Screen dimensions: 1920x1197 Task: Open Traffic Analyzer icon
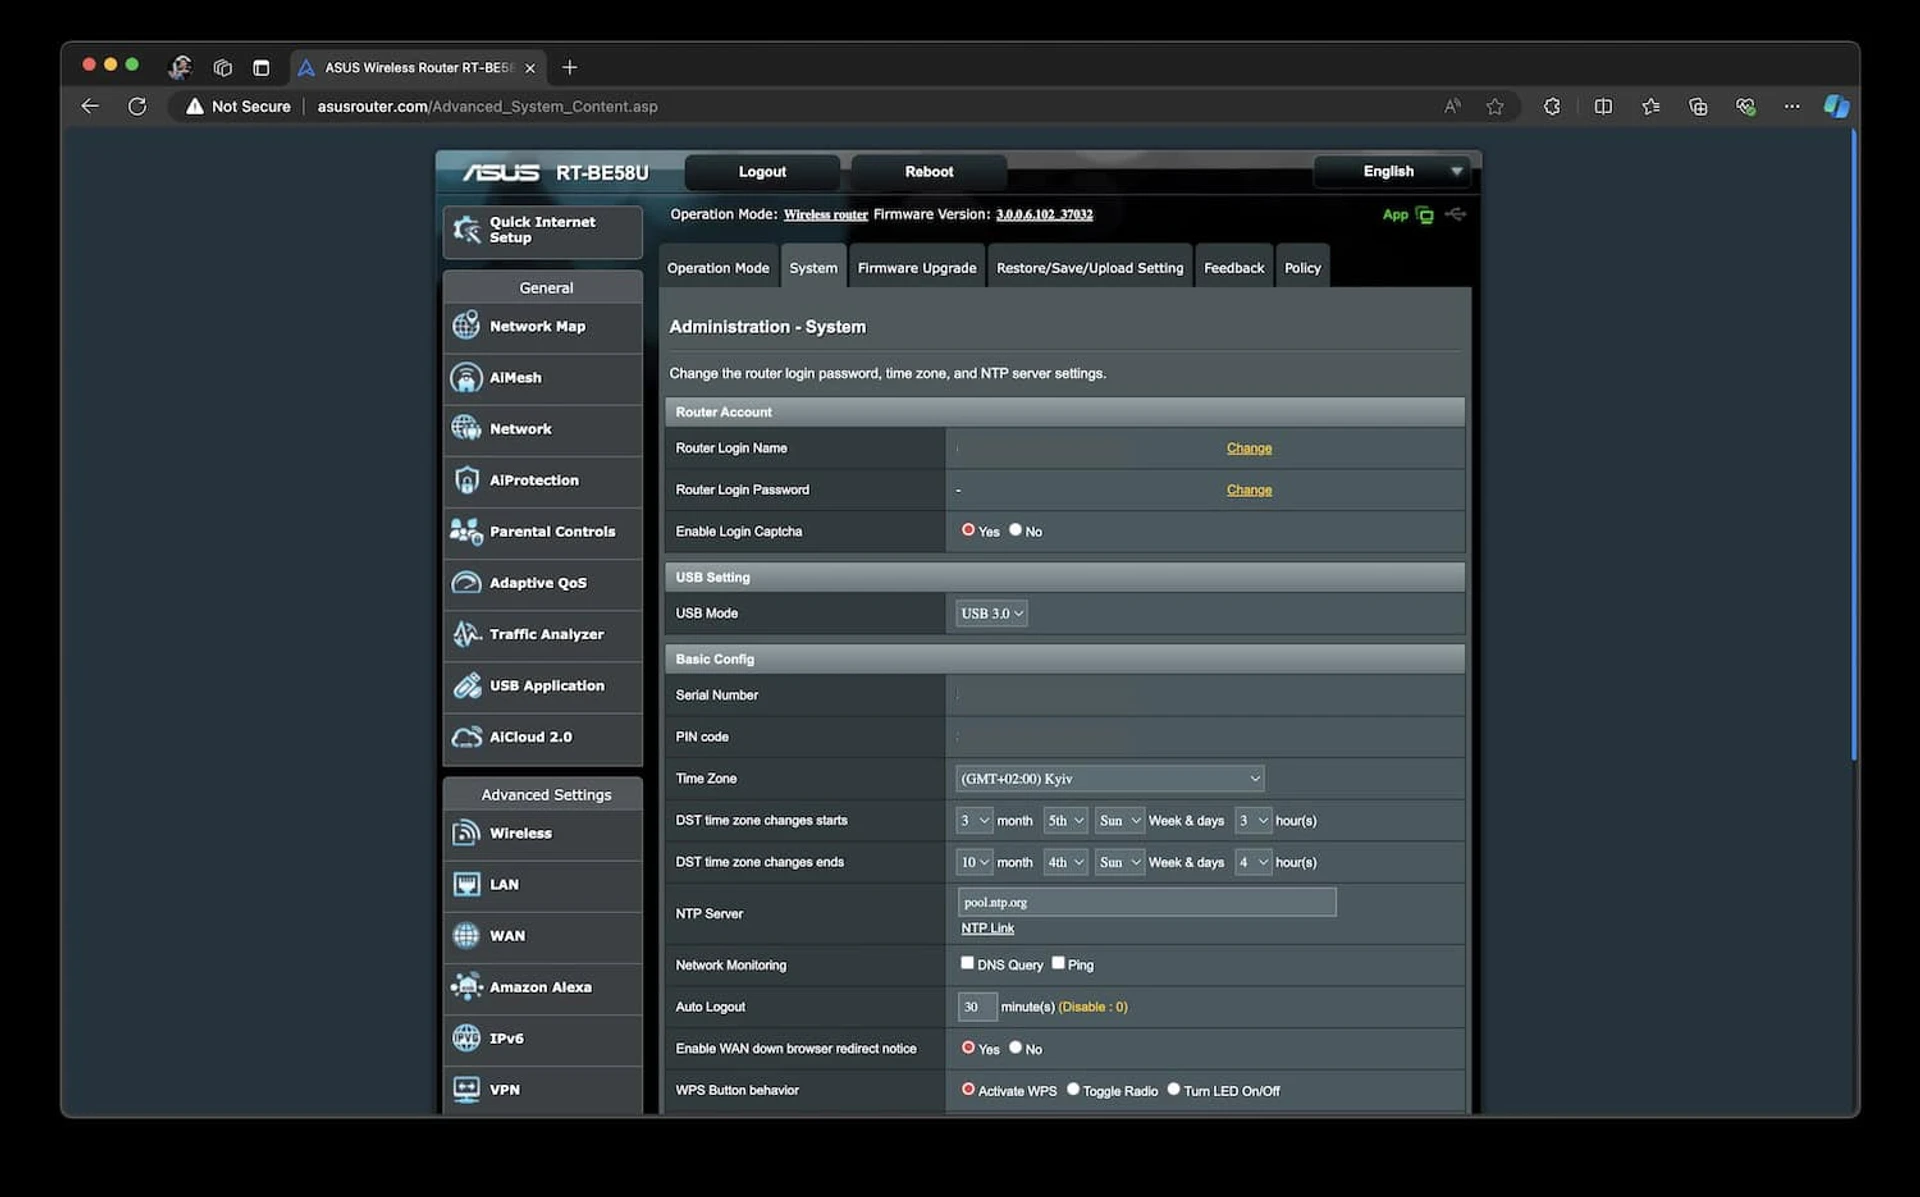click(466, 634)
